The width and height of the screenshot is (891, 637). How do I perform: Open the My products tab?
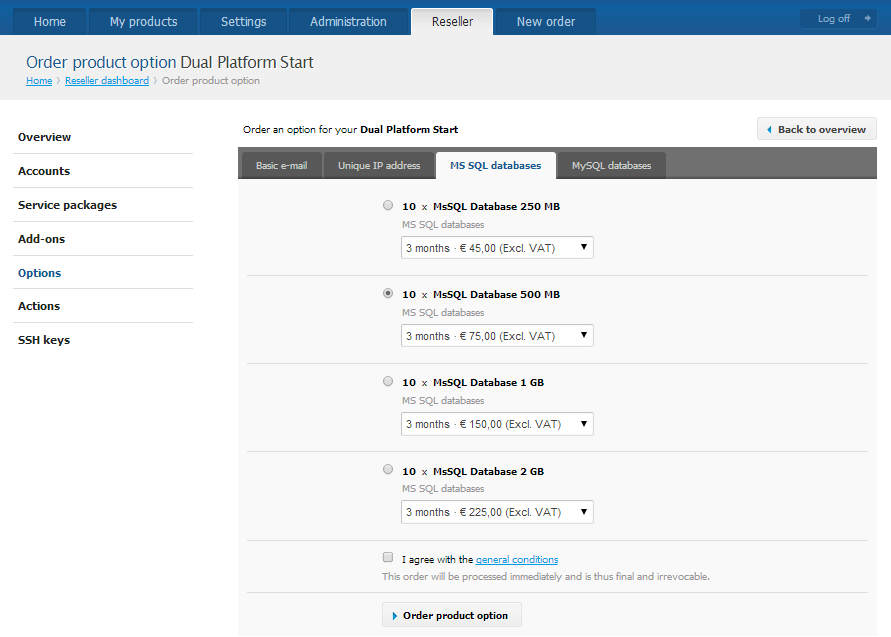[143, 22]
